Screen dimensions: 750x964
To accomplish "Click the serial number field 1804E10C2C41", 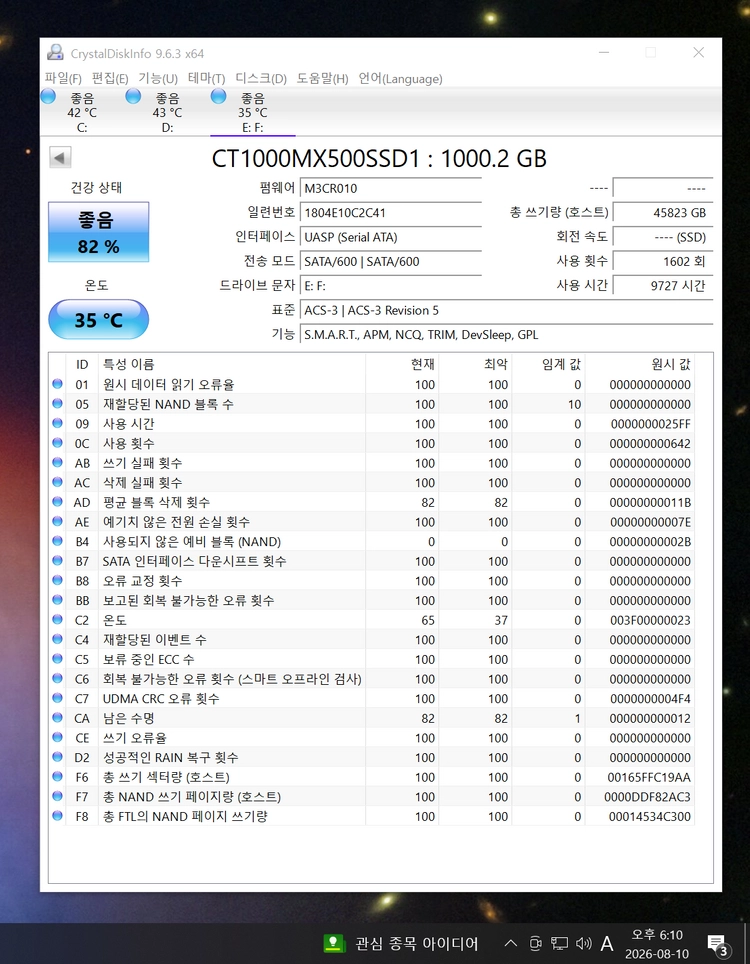I will [x=390, y=213].
